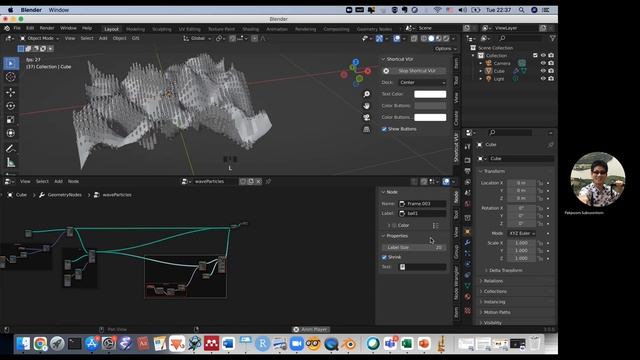The width and height of the screenshot is (640, 360).
Task: Open the Material properties tab
Action: [468, 297]
